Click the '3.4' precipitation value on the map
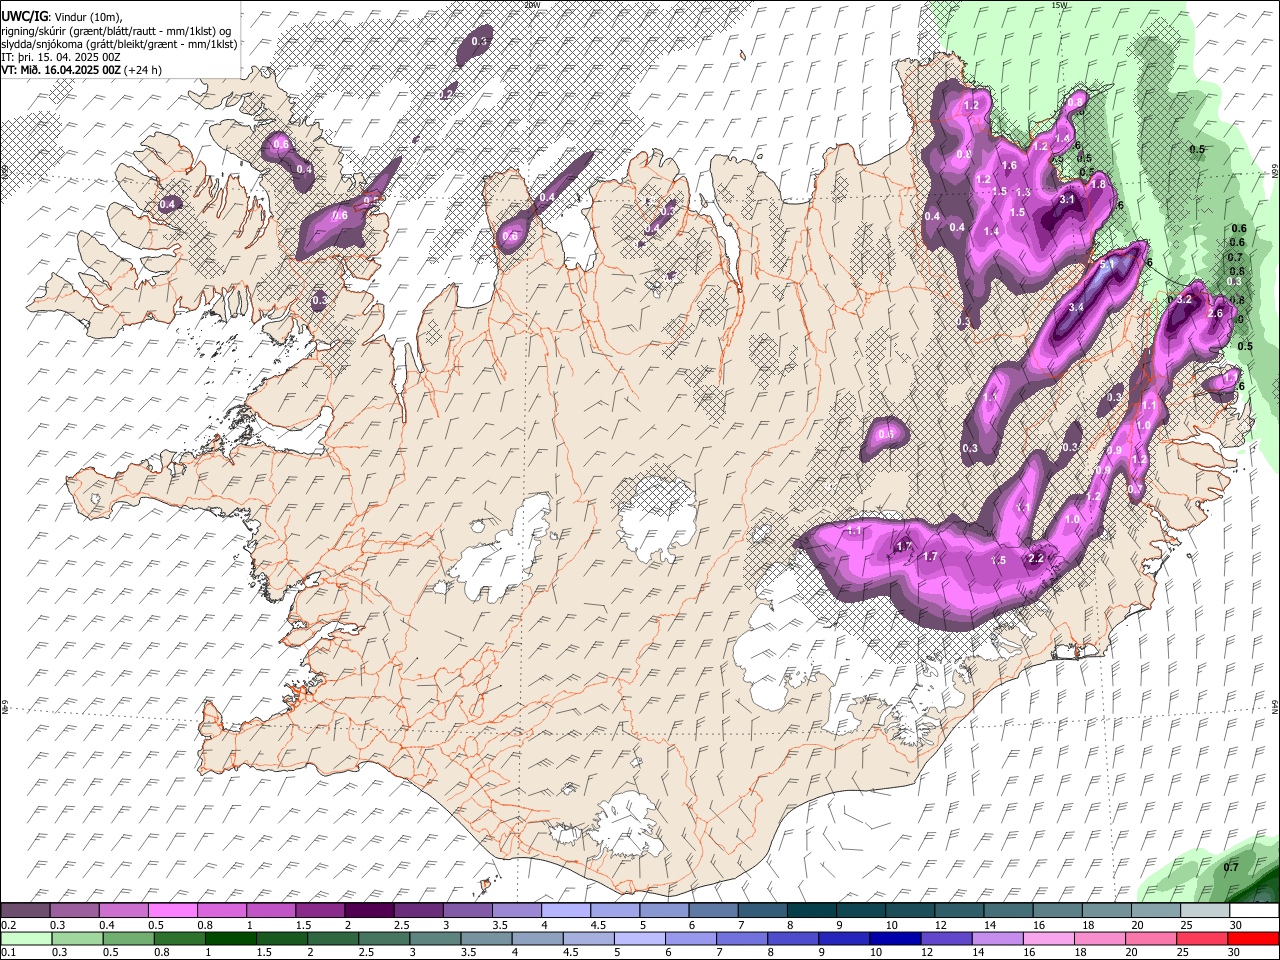 click(x=1076, y=307)
